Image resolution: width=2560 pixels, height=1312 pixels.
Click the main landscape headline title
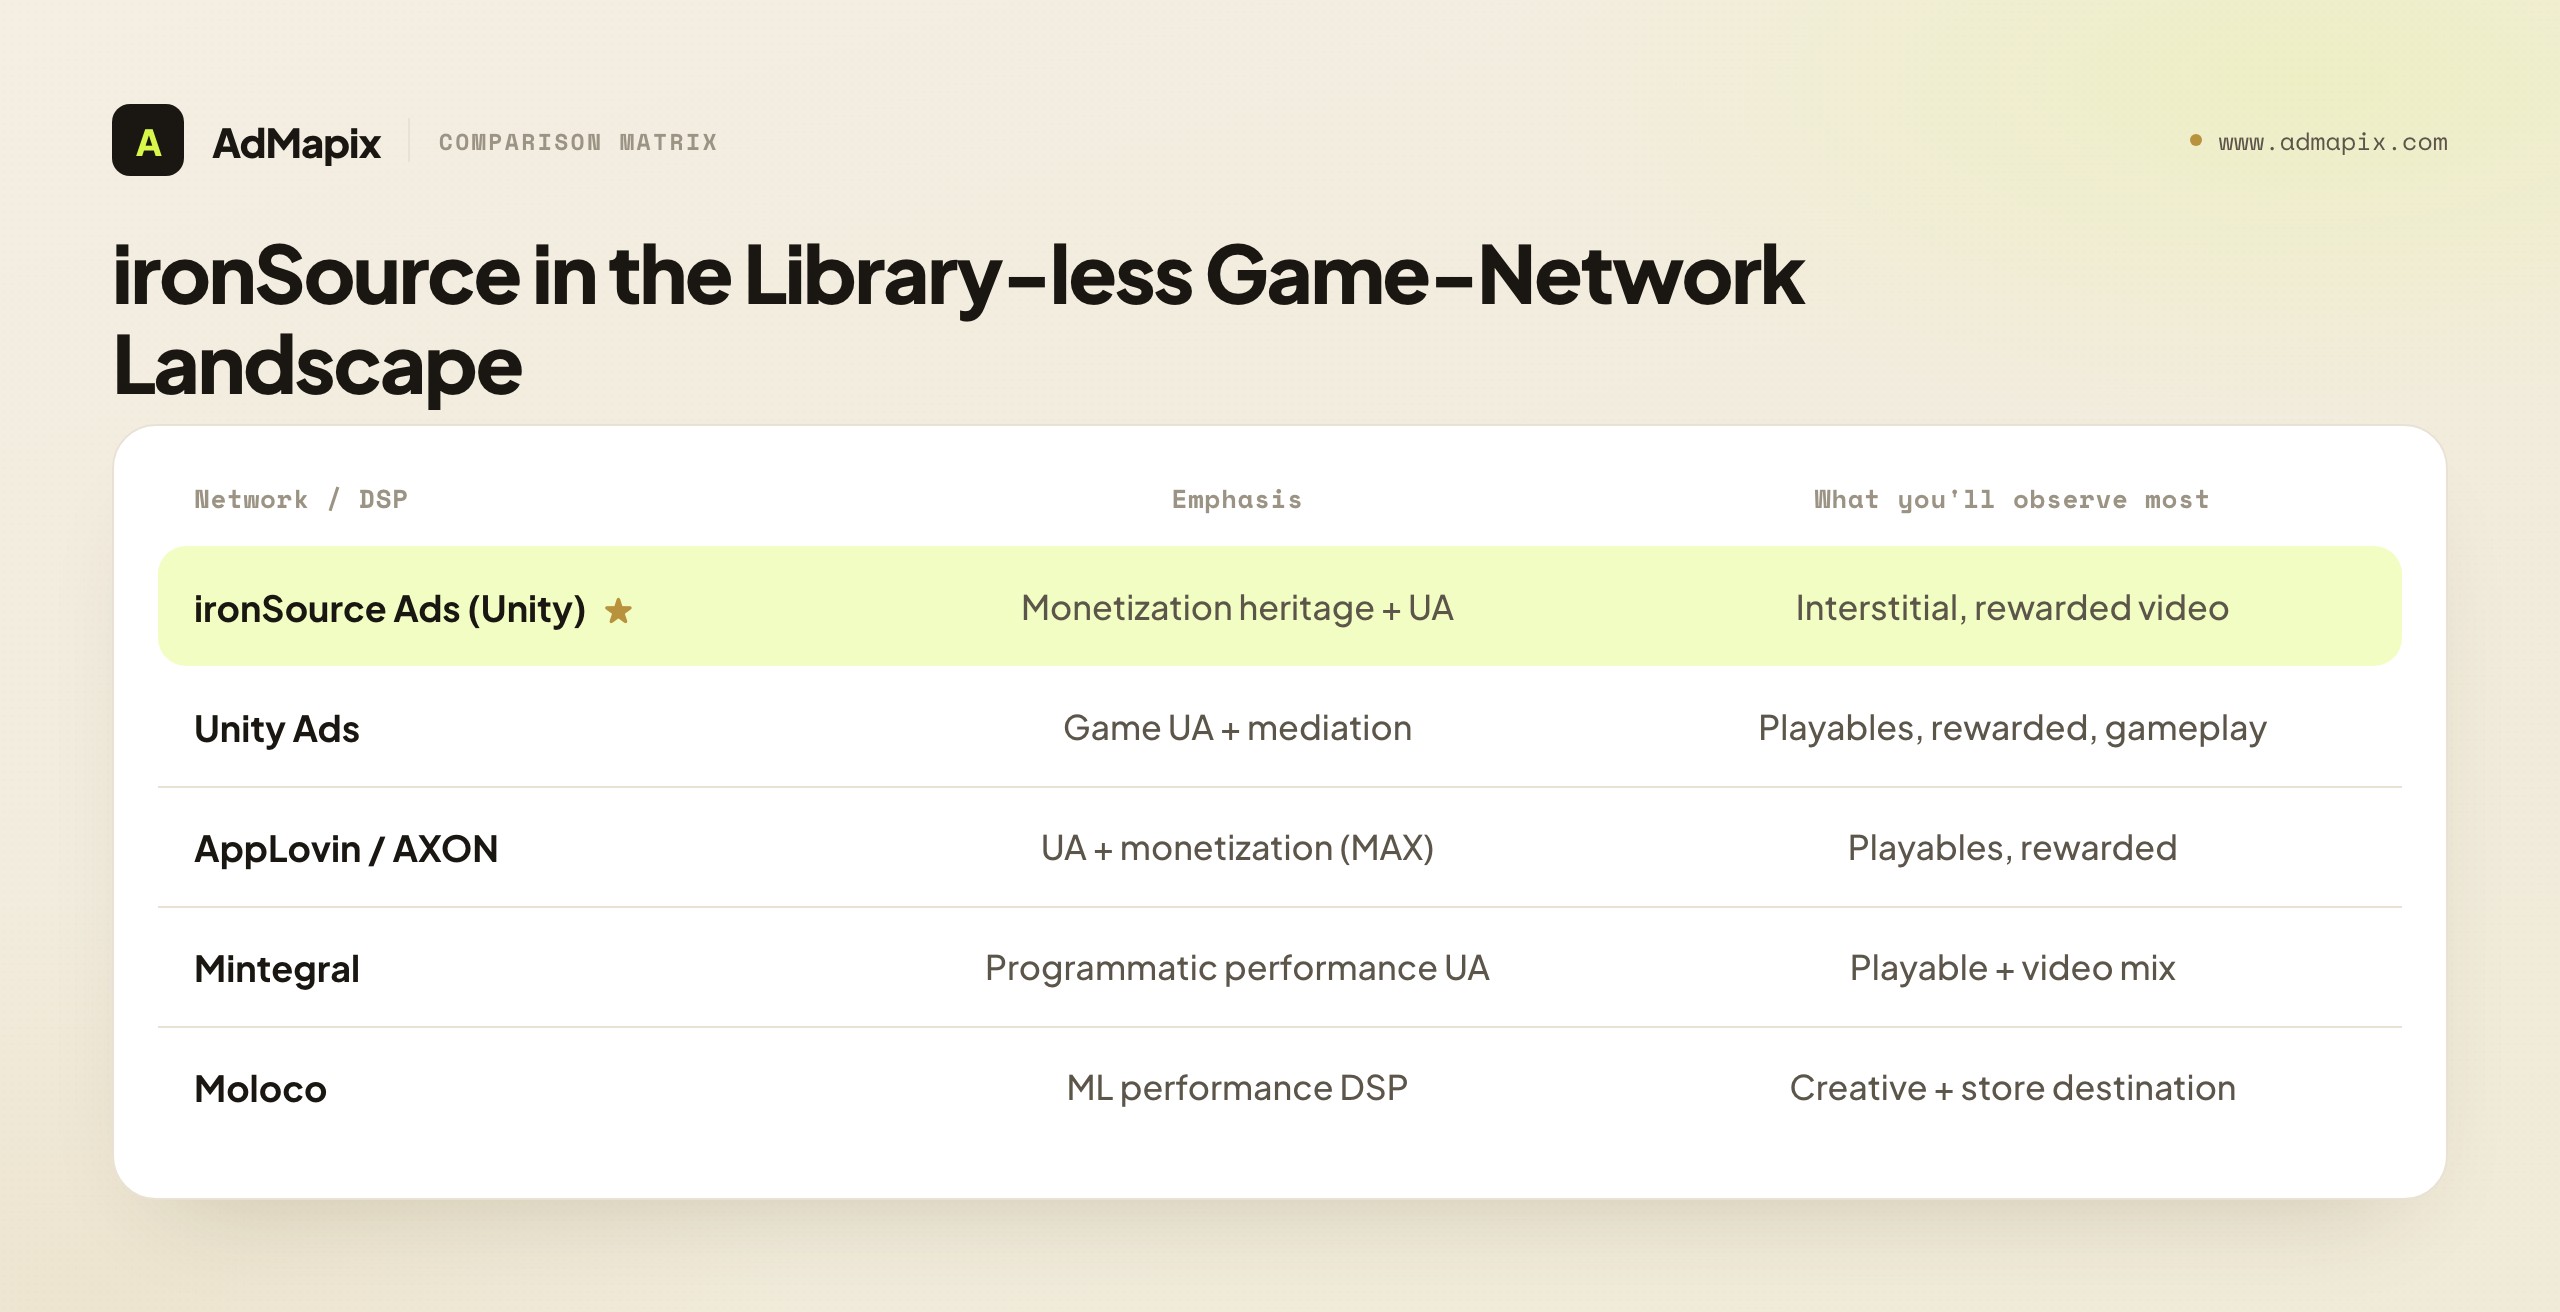pyautogui.click(x=958, y=320)
